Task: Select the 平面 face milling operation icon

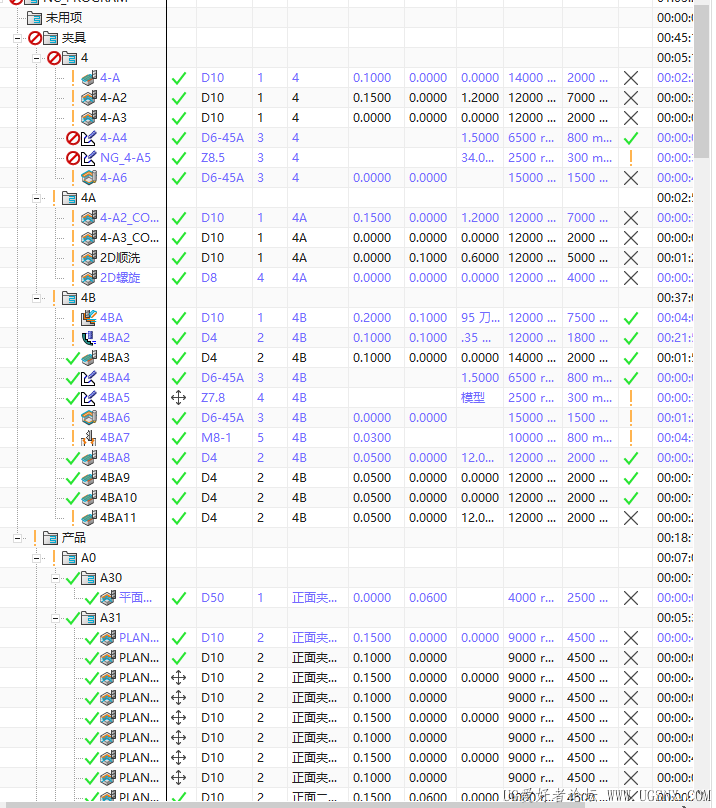Action: (108, 598)
